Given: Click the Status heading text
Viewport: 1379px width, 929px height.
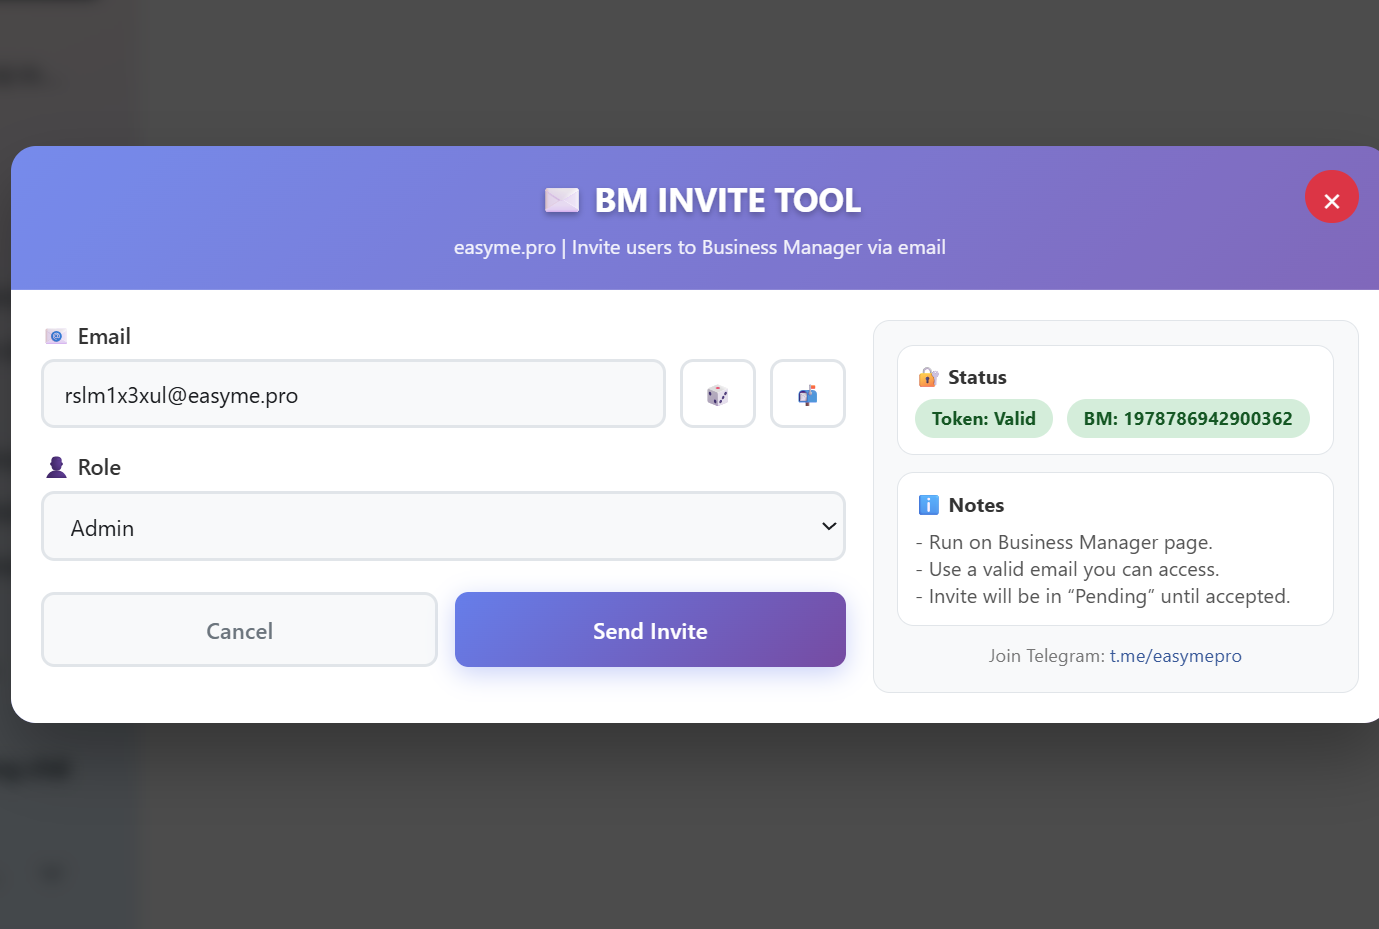Looking at the screenshot, I should (x=977, y=377).
